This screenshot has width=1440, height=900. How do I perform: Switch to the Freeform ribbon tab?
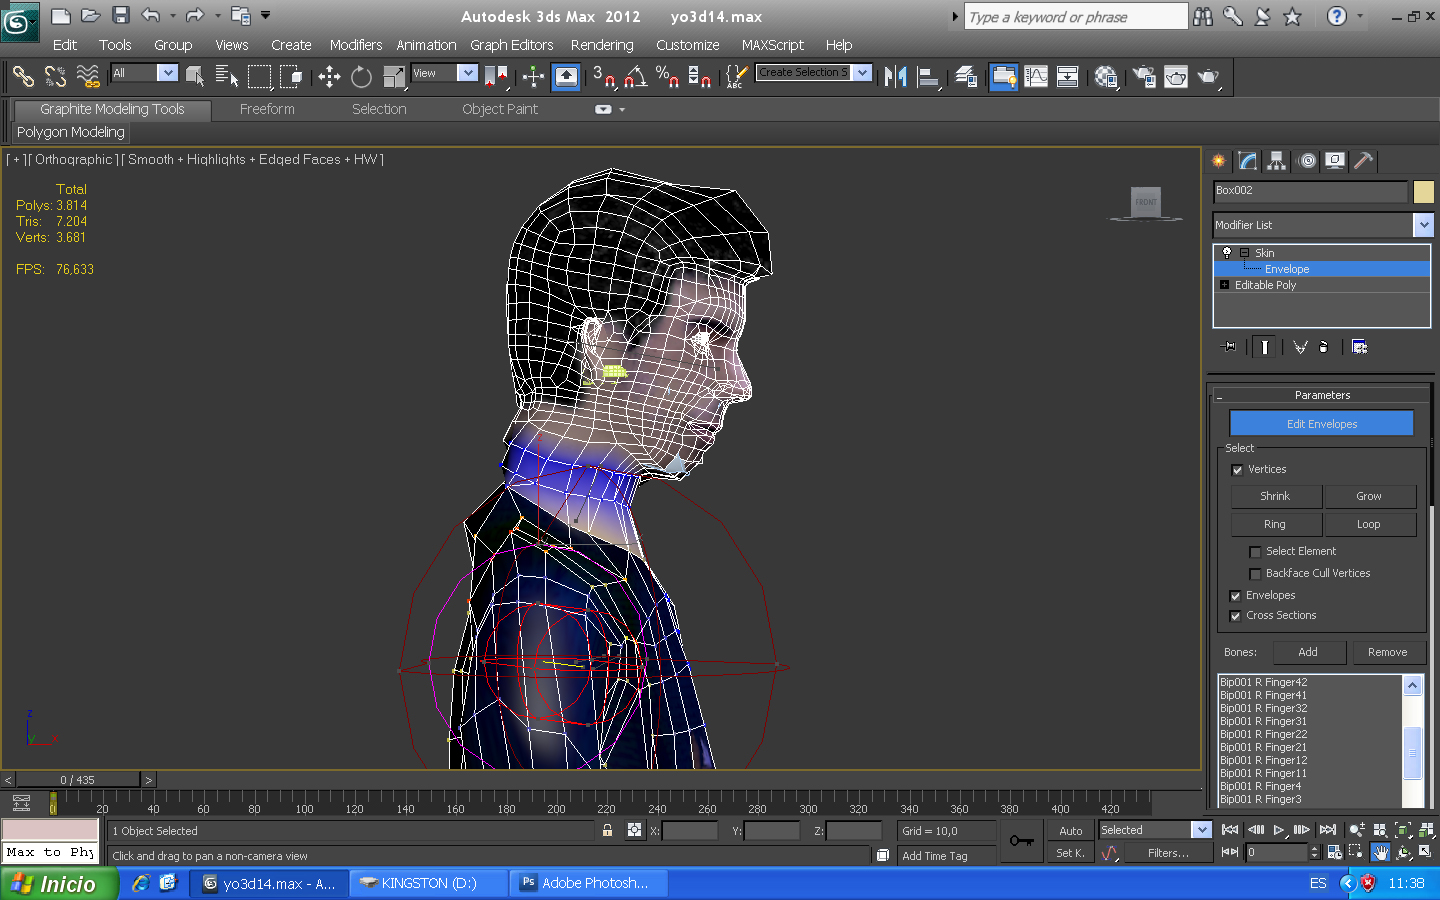267,109
